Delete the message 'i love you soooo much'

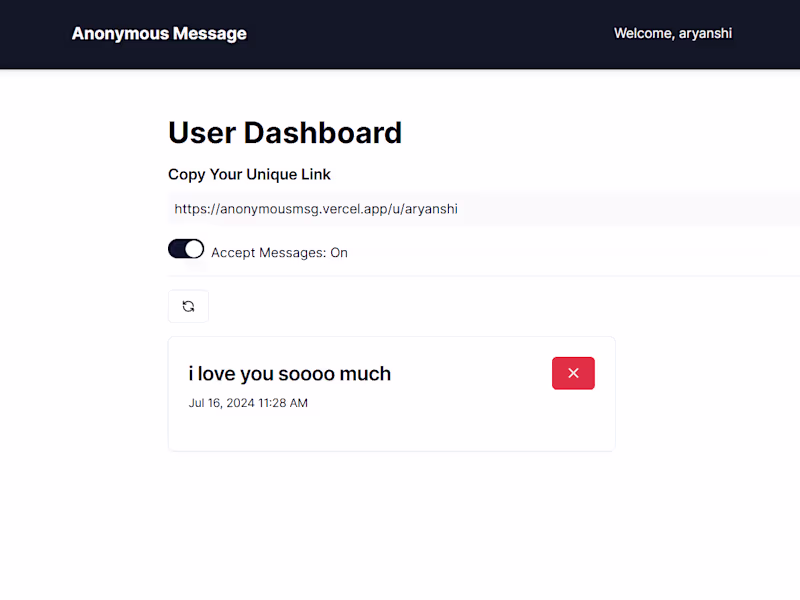(x=573, y=372)
